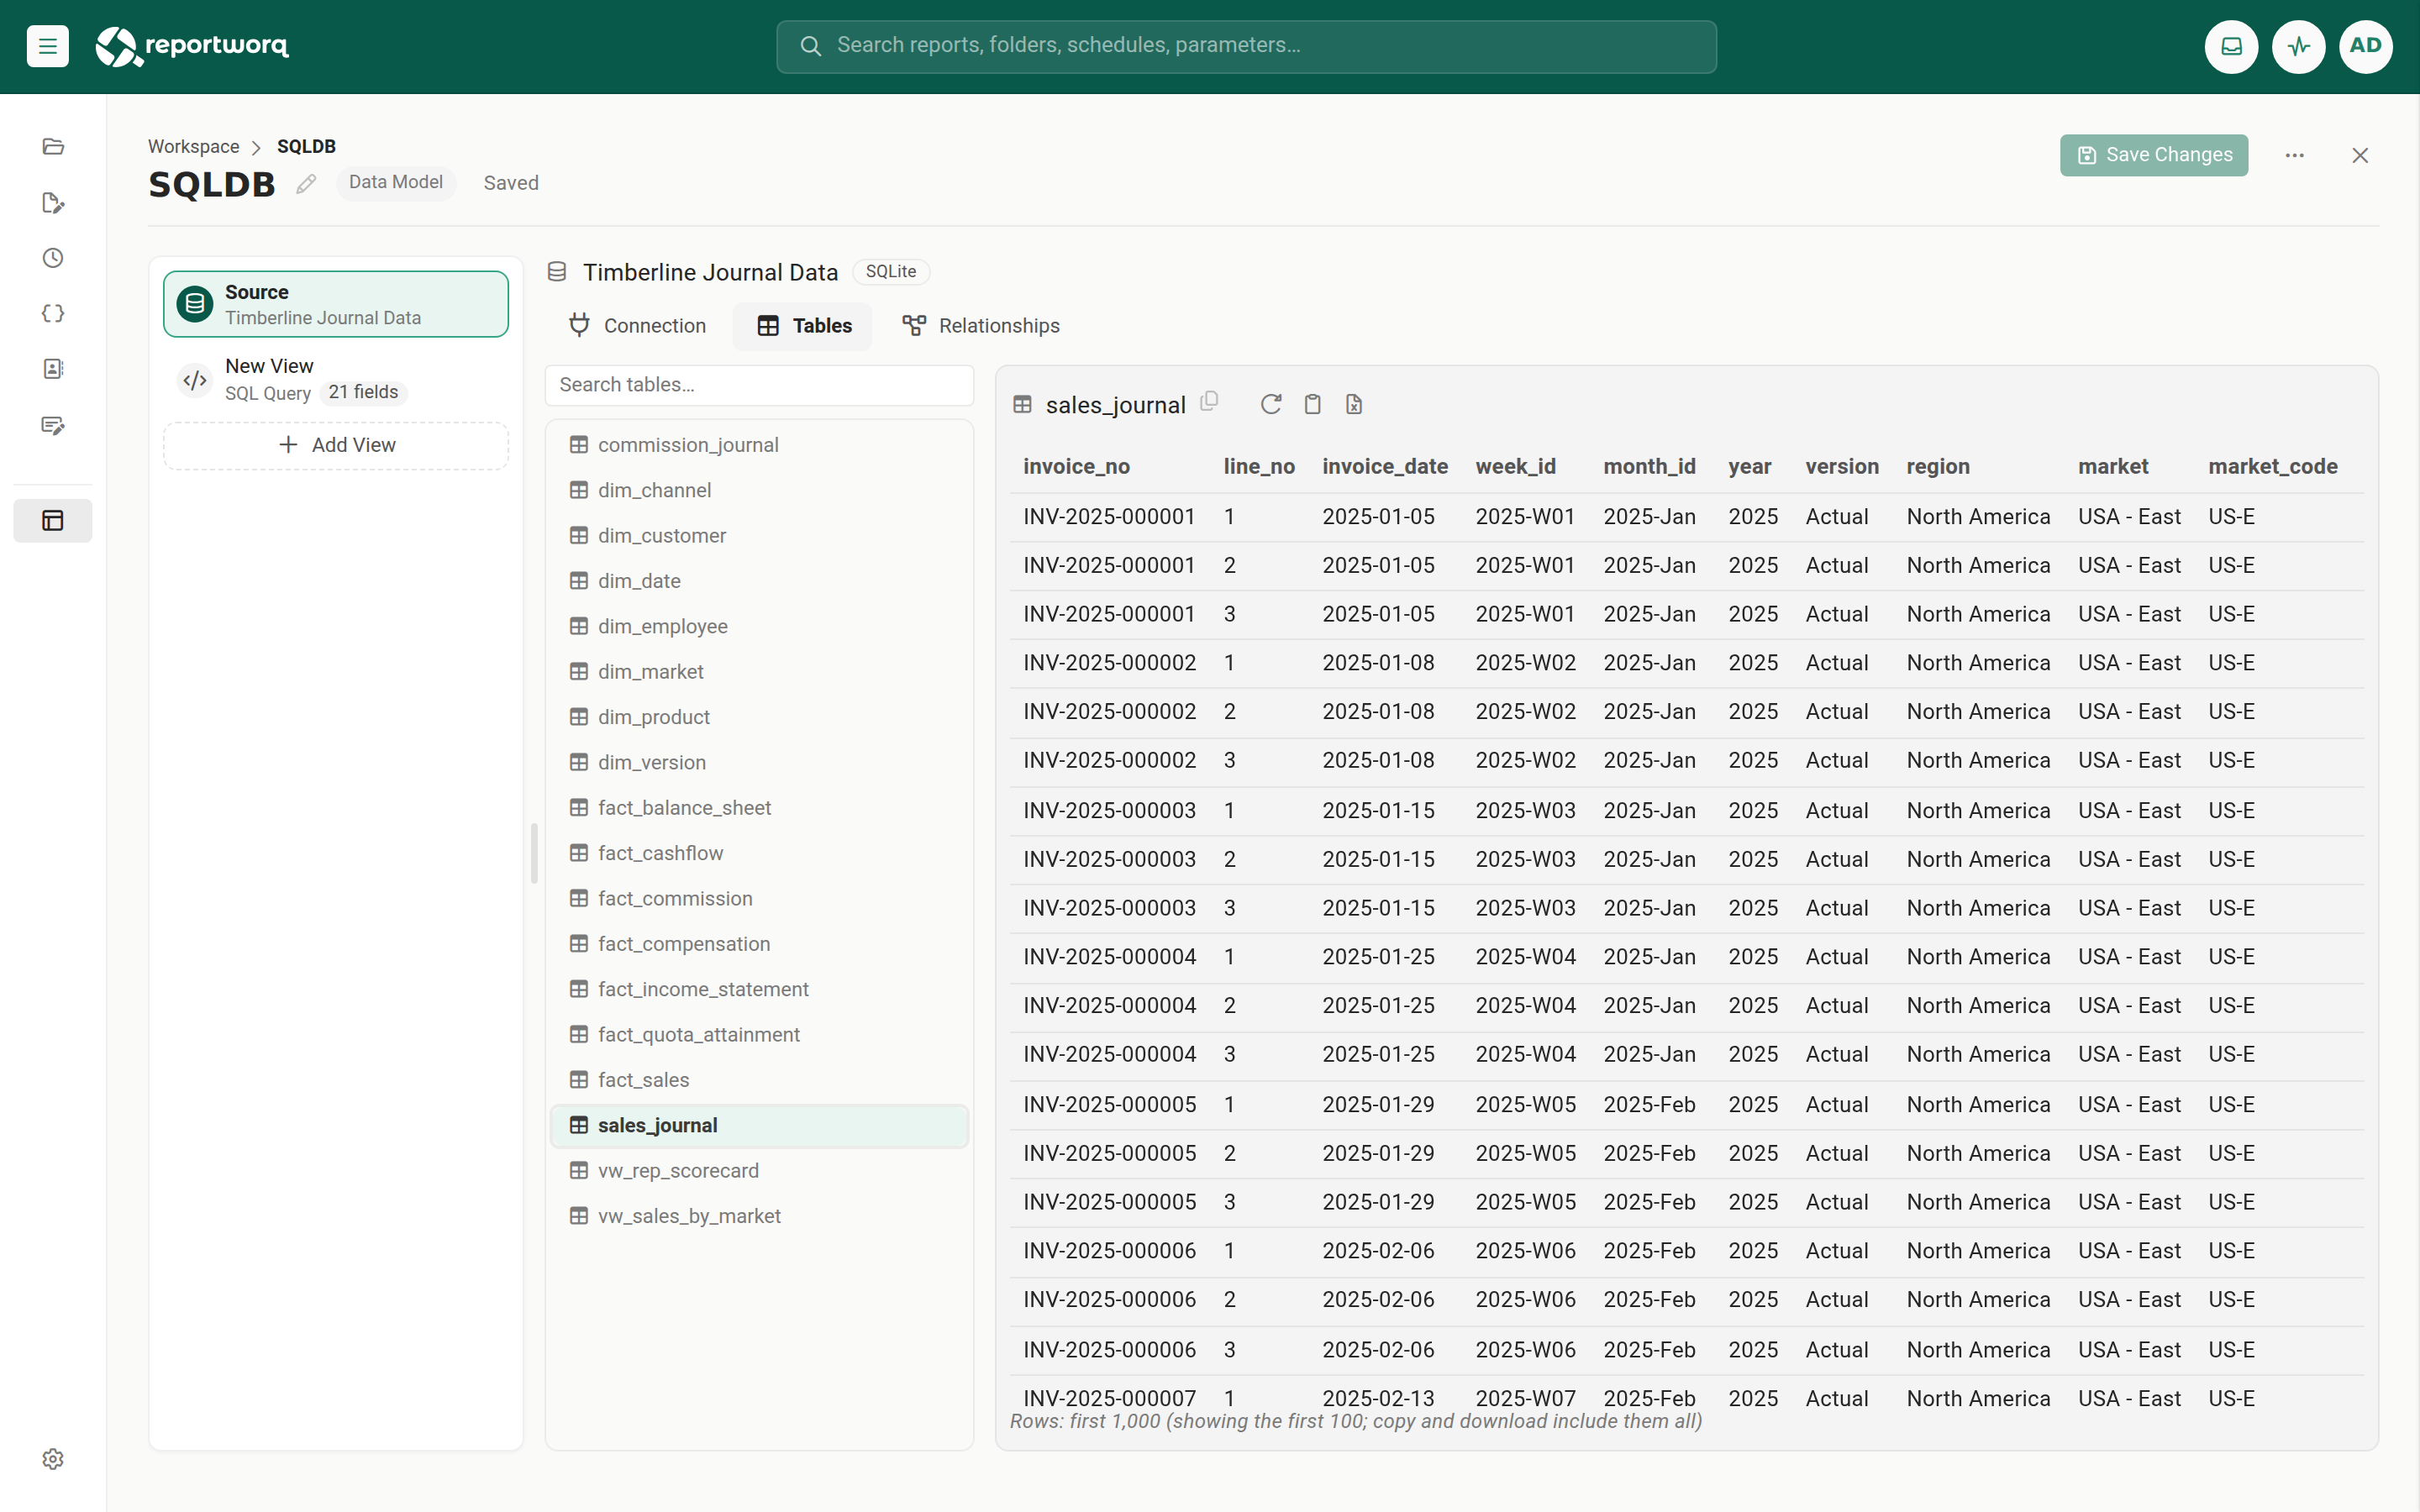
Task: Open the hamburger menu icon
Action: pos(47,46)
